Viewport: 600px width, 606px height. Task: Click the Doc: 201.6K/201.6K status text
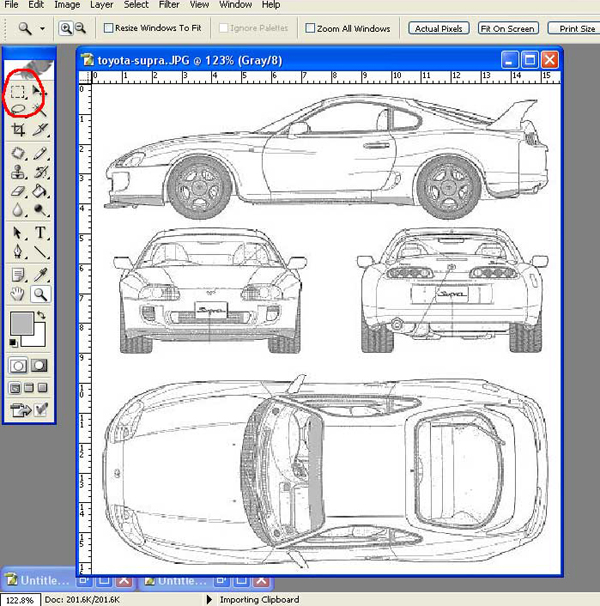click(x=82, y=599)
